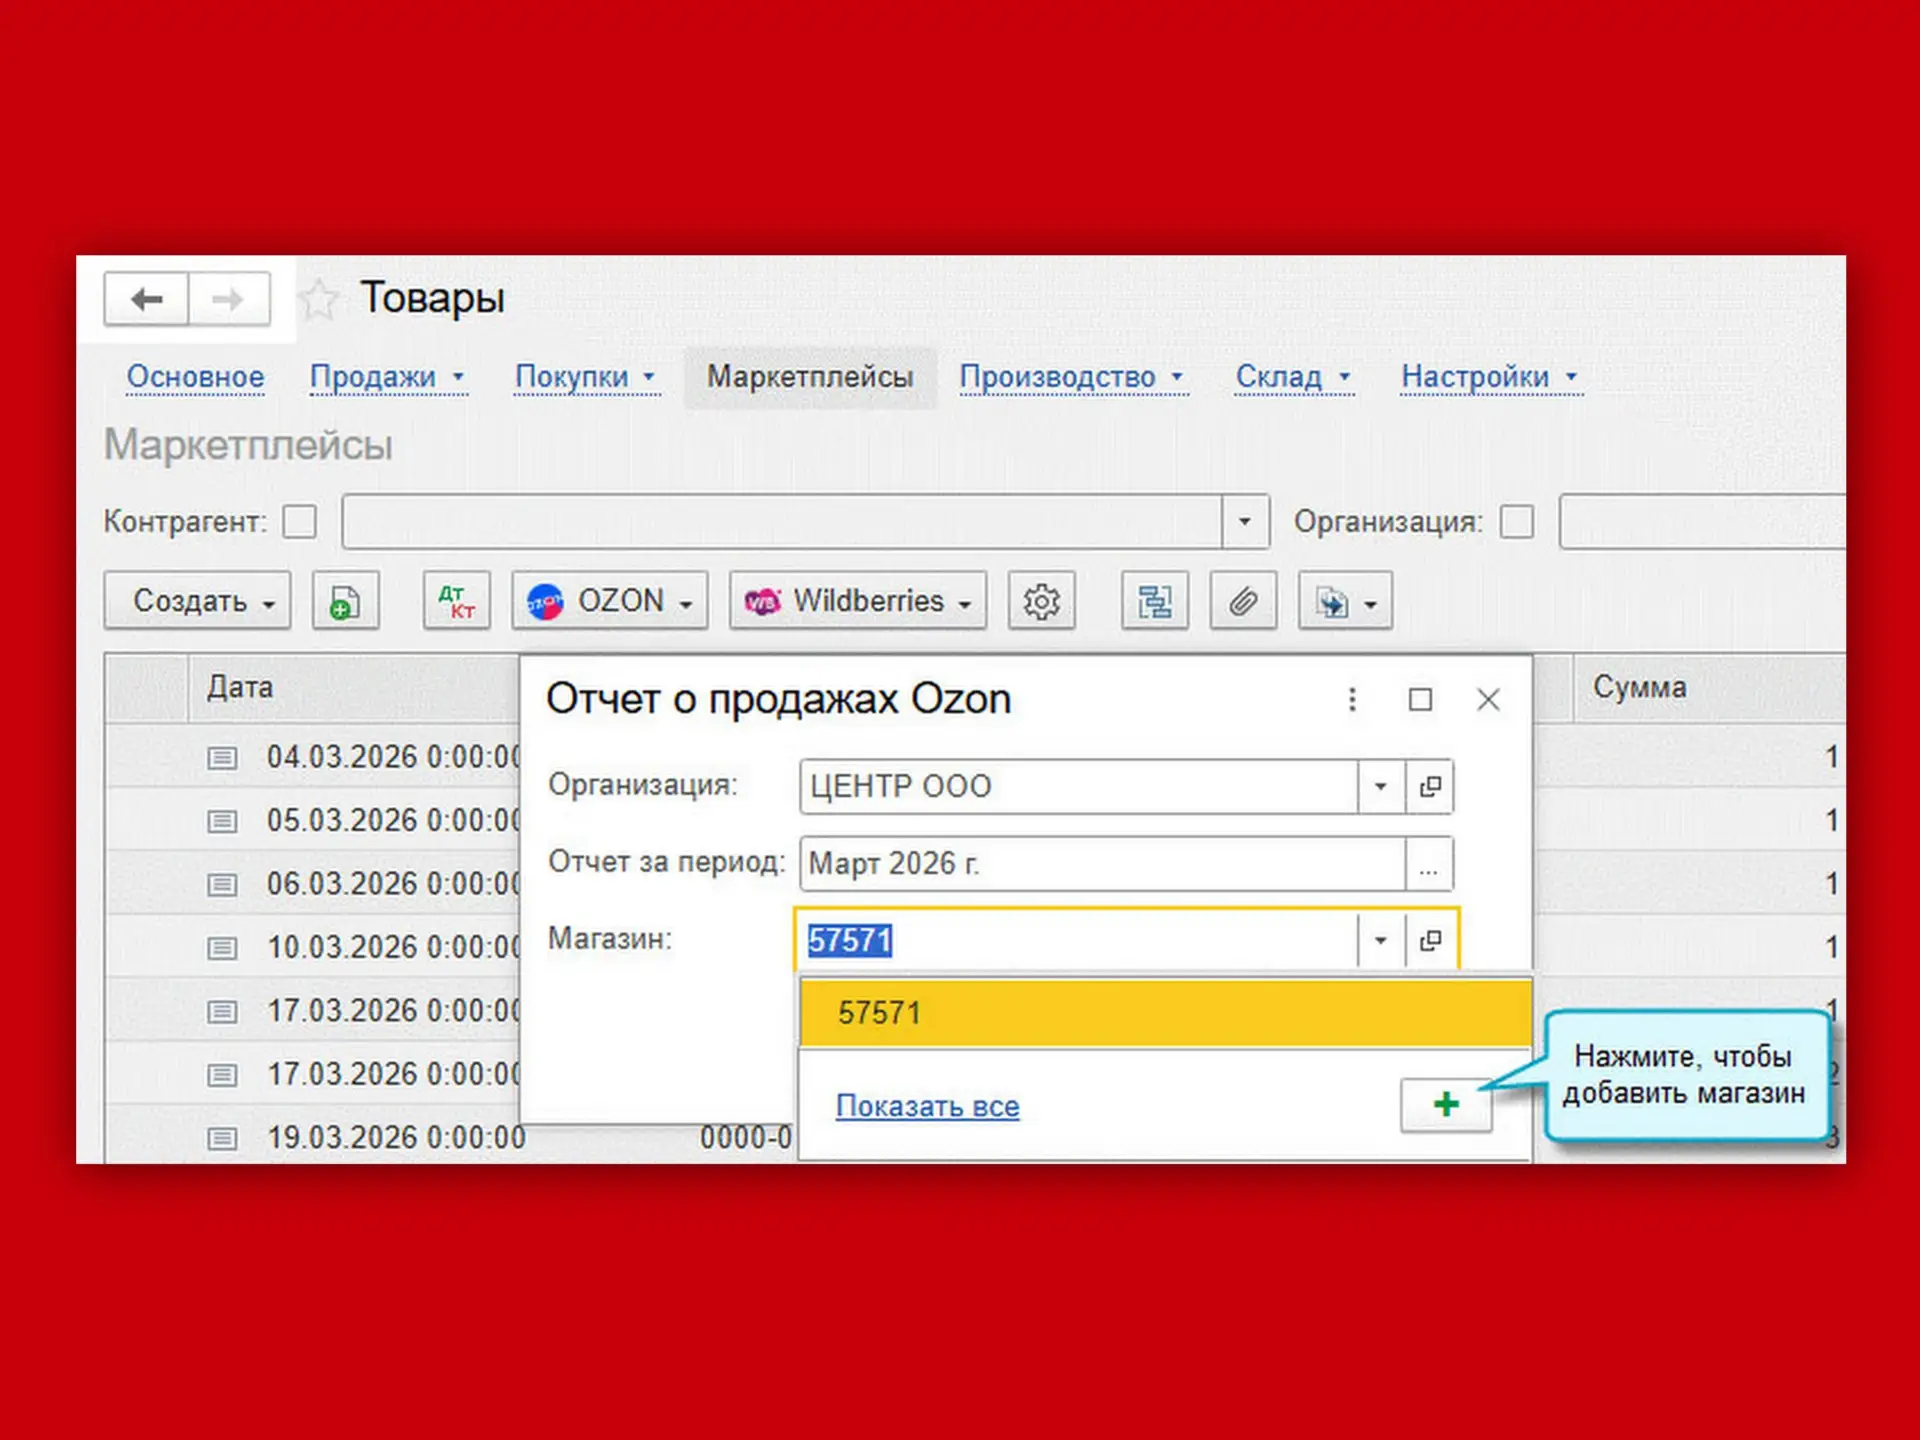Open the Основное section
1920x1440 pixels.
tap(195, 377)
